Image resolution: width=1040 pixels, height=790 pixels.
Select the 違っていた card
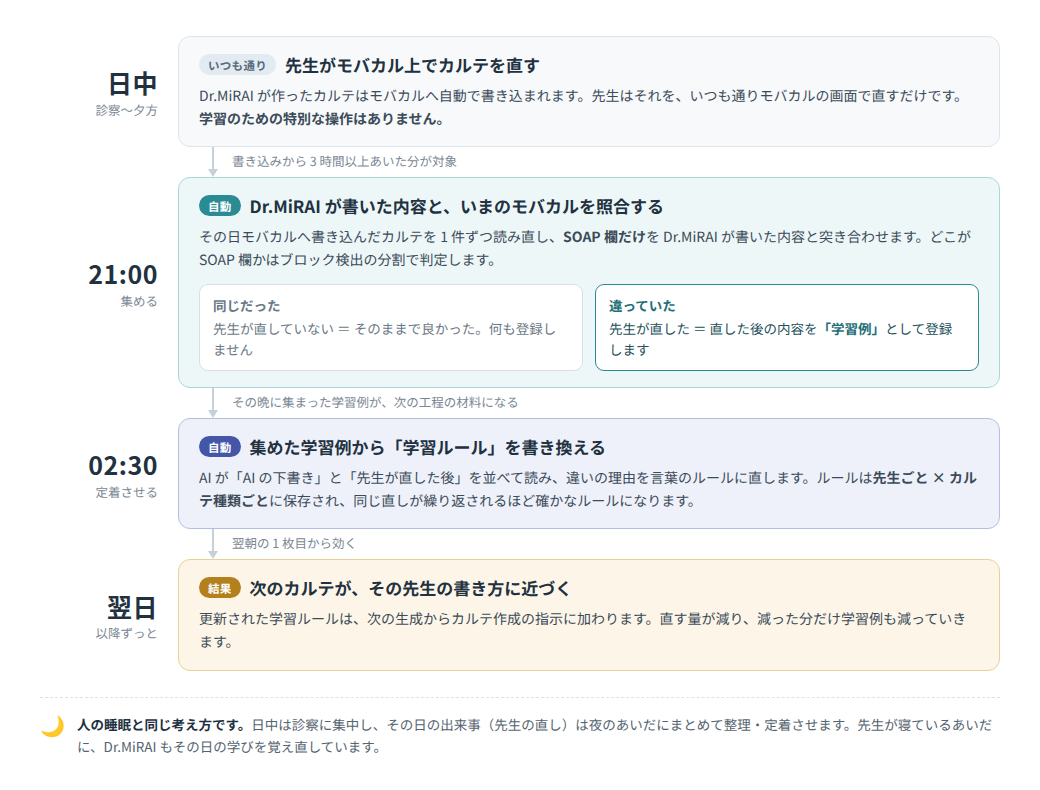click(x=787, y=328)
